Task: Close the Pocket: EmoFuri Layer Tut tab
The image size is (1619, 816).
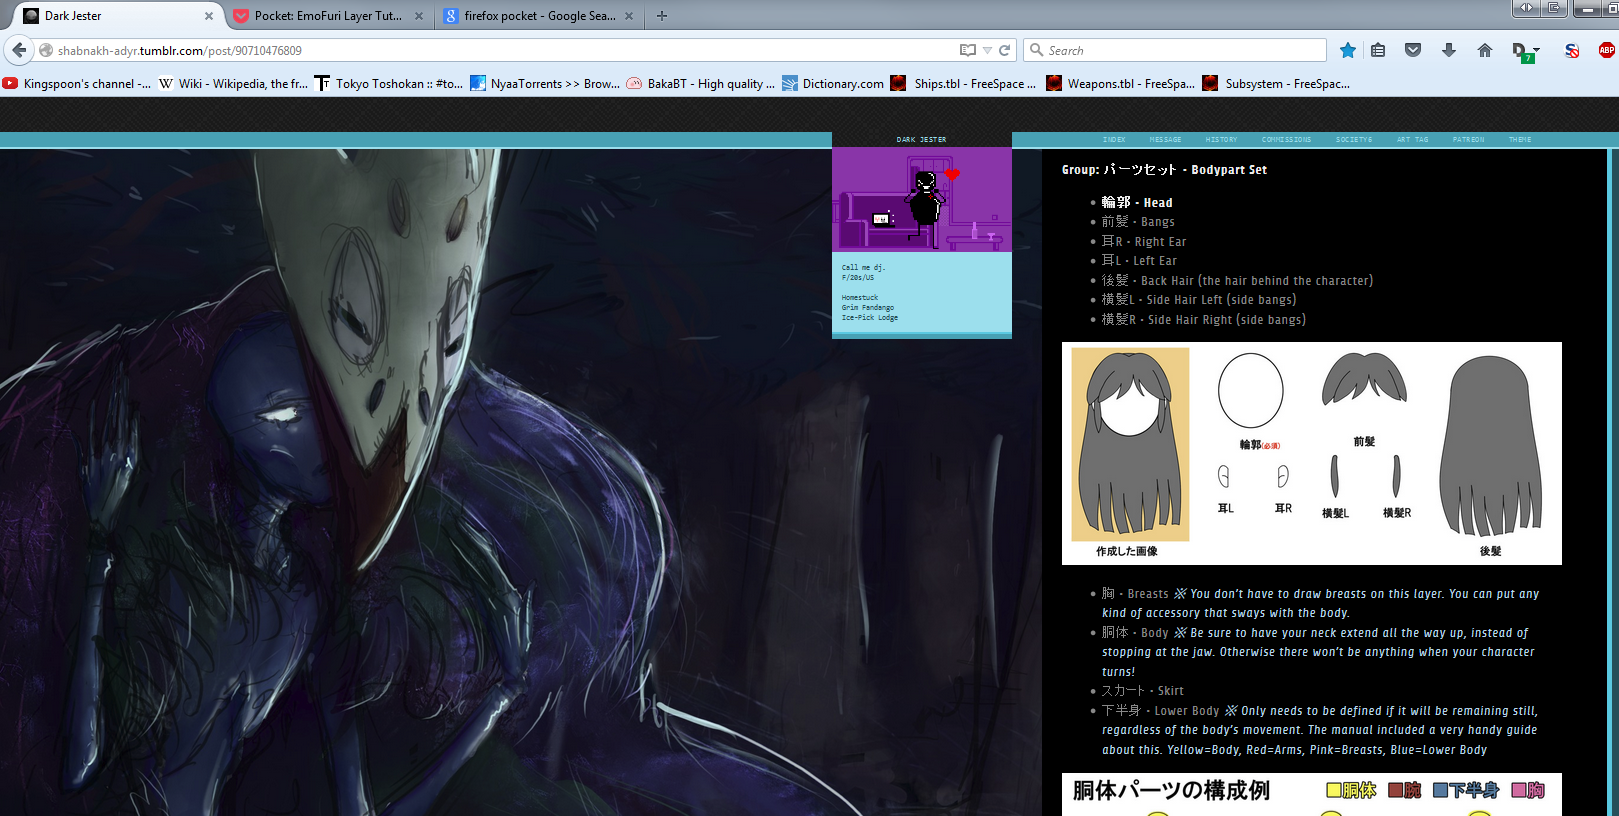Action: coord(419,16)
